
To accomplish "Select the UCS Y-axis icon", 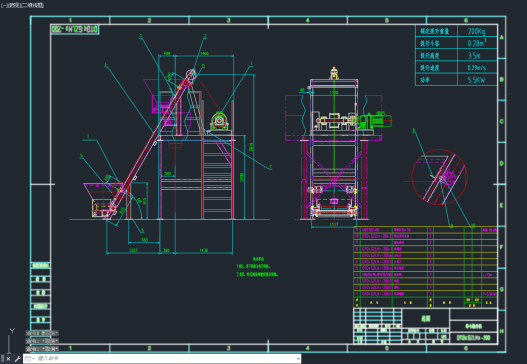I will [12, 331].
